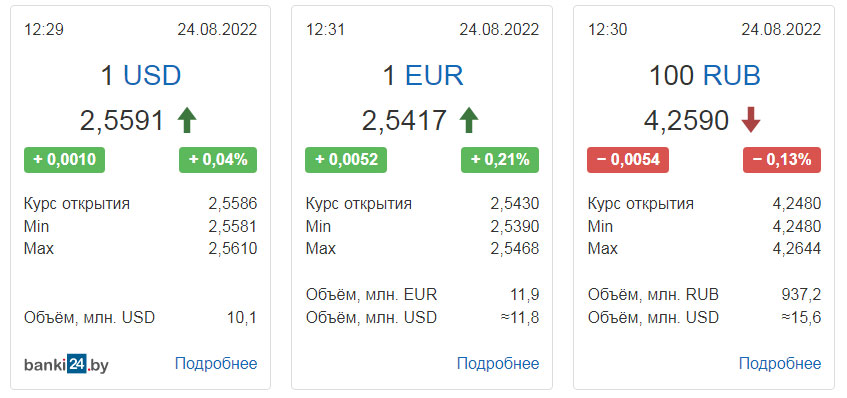Click the 4,2590 RUB rate value

686,121
